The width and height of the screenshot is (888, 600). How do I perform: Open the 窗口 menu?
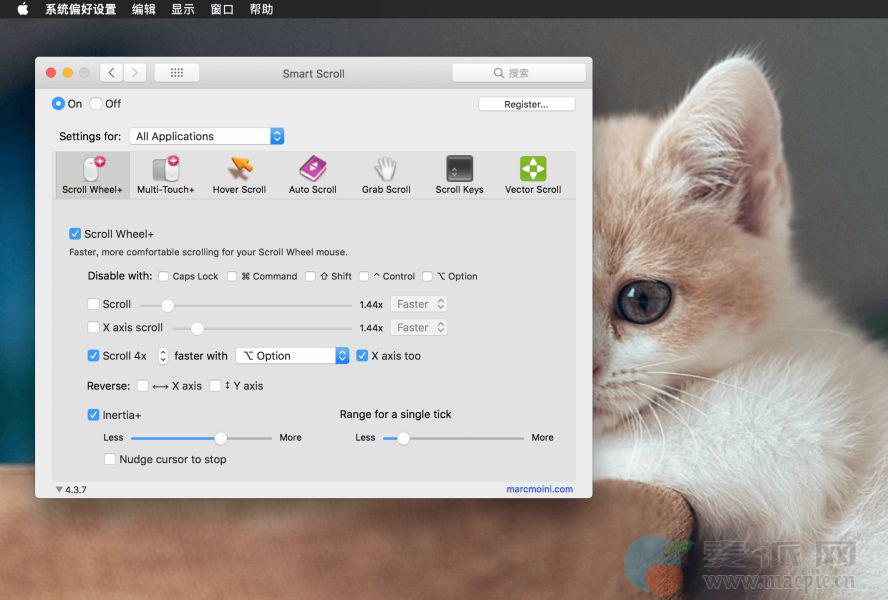click(222, 9)
